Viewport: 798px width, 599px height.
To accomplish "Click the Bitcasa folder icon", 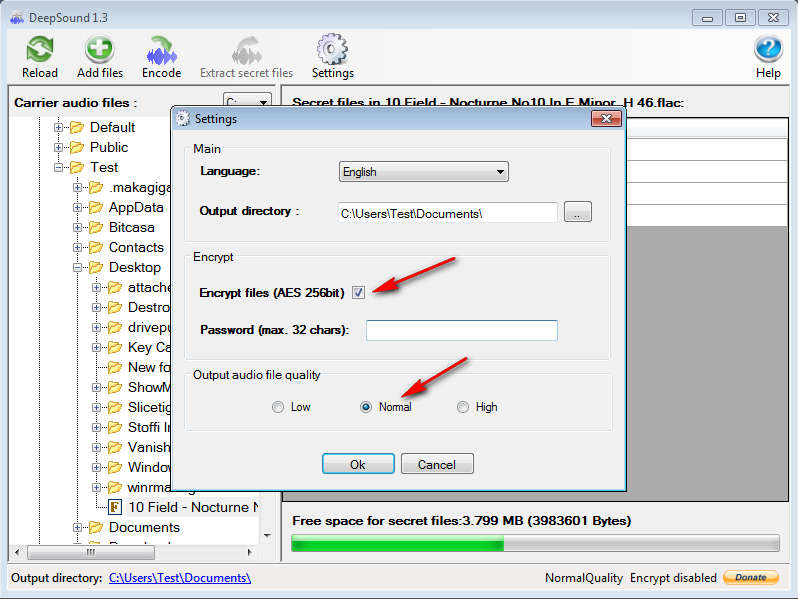I will tap(96, 227).
